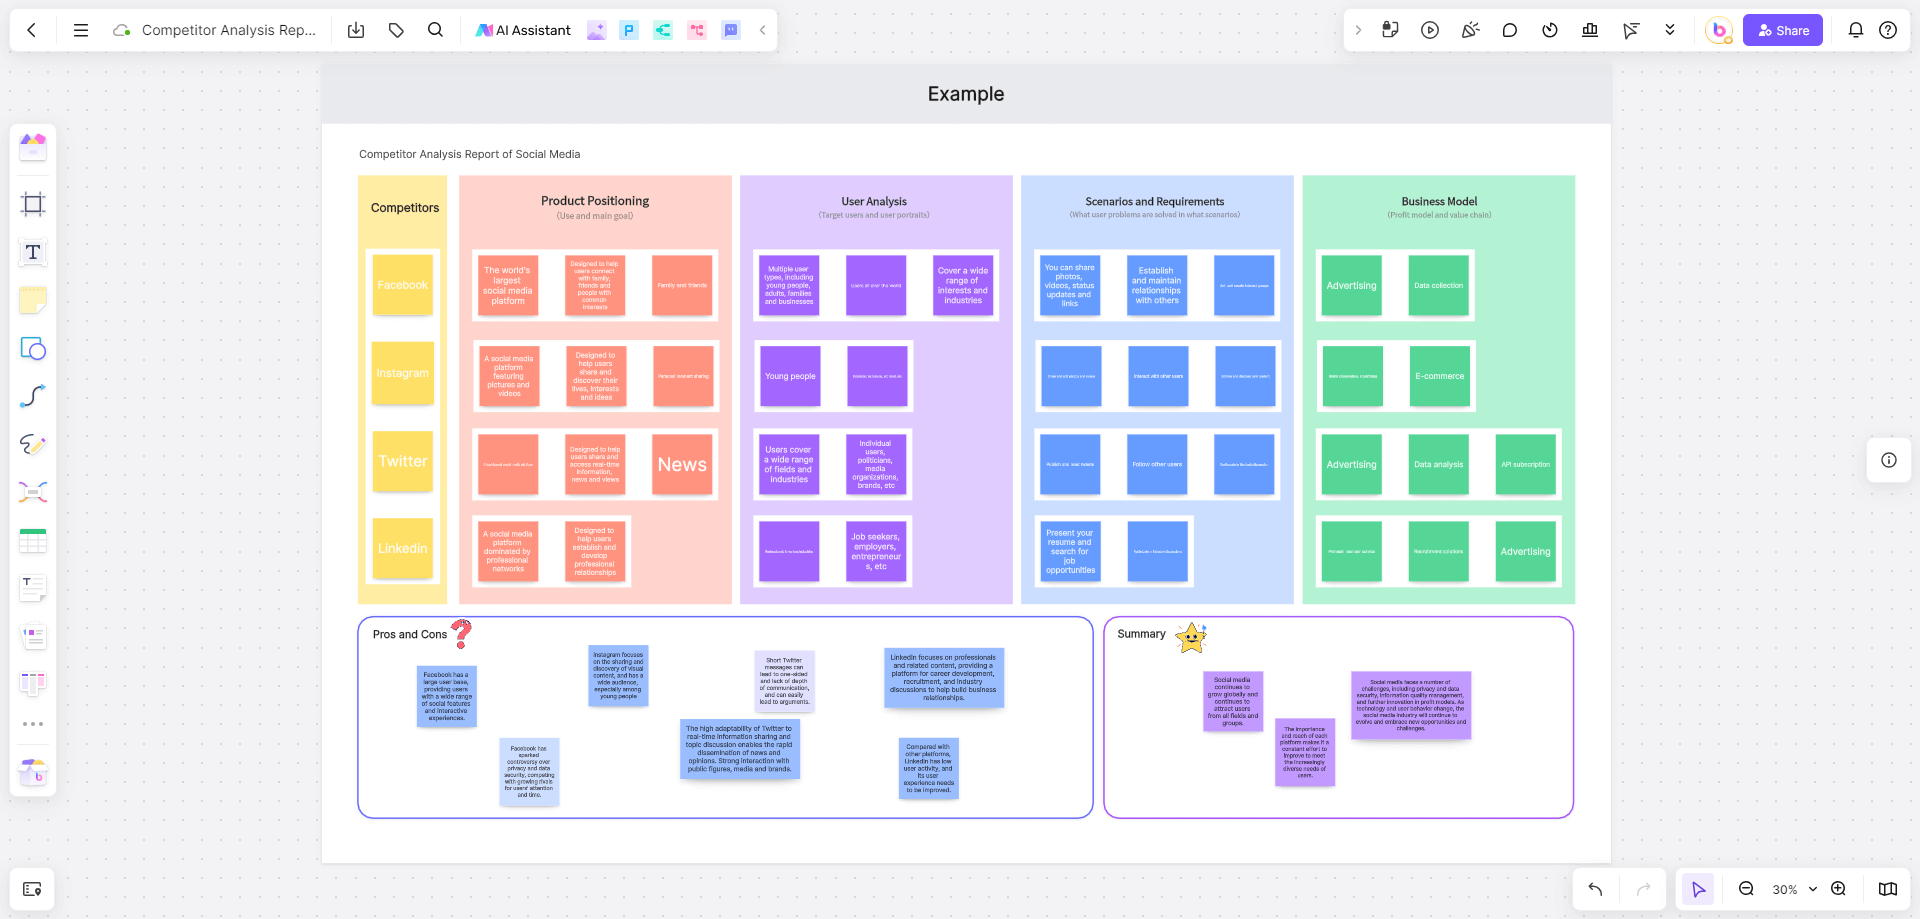The image size is (1920, 919).
Task: Collapse the AI toolbar with left chevron
Action: (763, 30)
